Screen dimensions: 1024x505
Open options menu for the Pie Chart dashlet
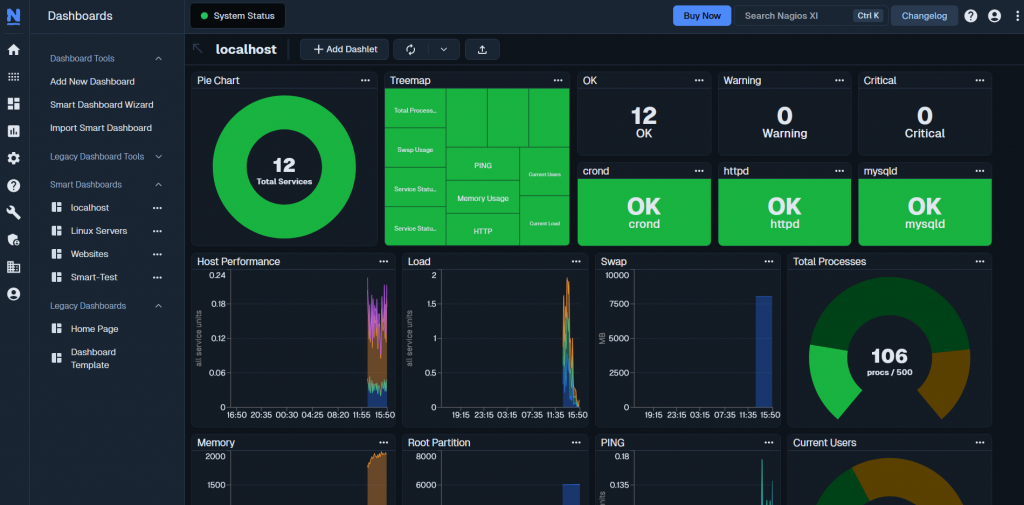click(x=366, y=81)
